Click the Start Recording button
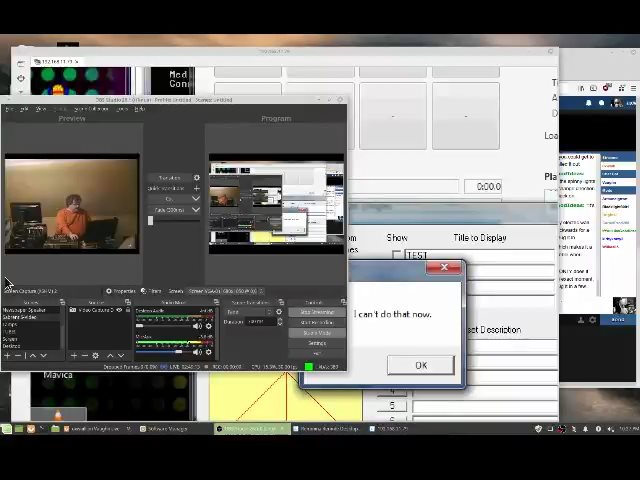 coord(317,322)
